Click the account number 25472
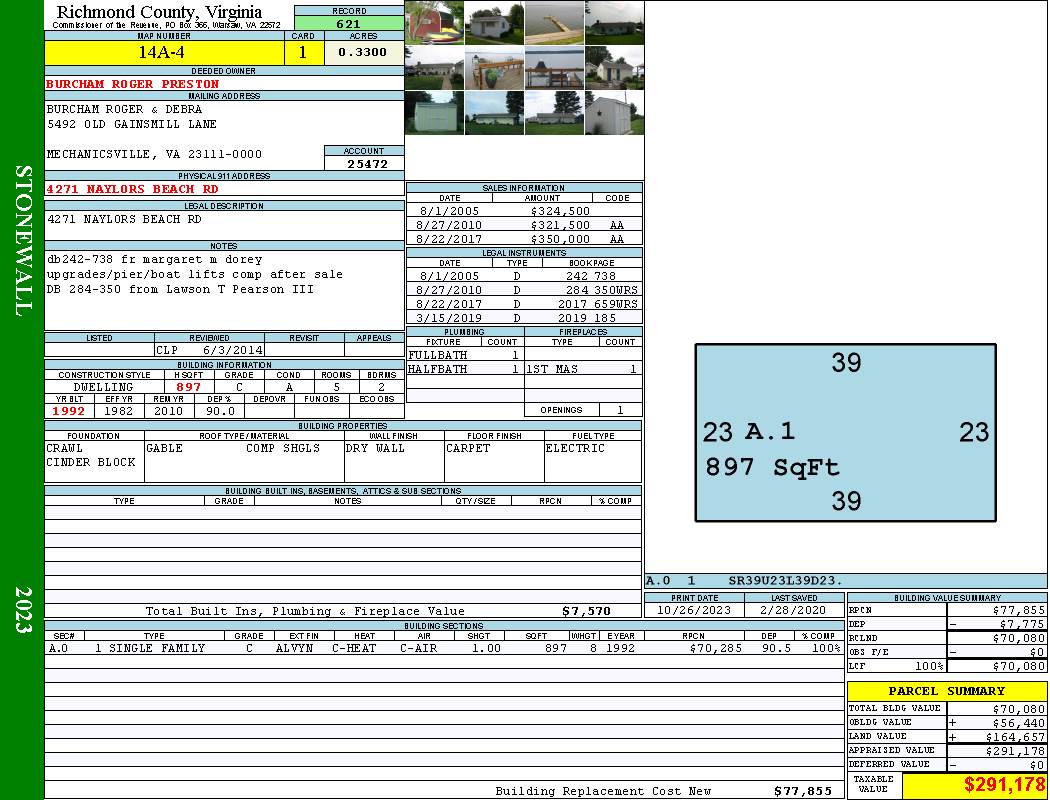The width and height of the screenshot is (1050, 800). pos(365,164)
